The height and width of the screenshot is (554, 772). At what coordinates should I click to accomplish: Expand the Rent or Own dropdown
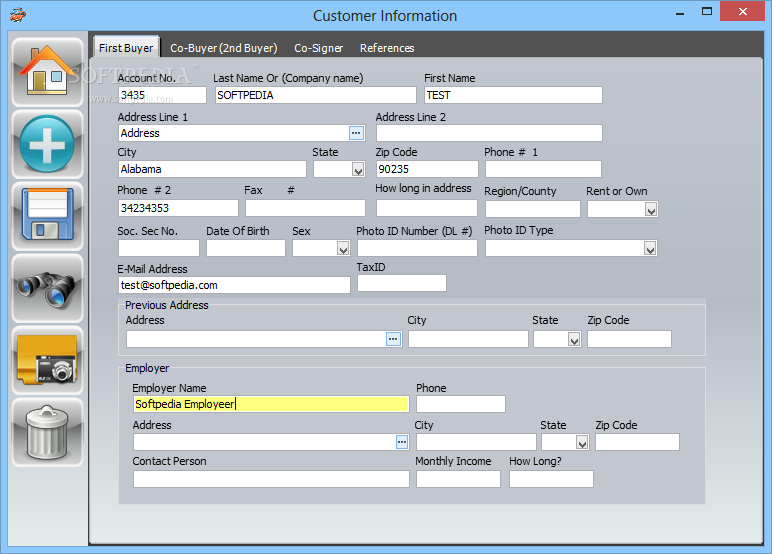click(651, 210)
